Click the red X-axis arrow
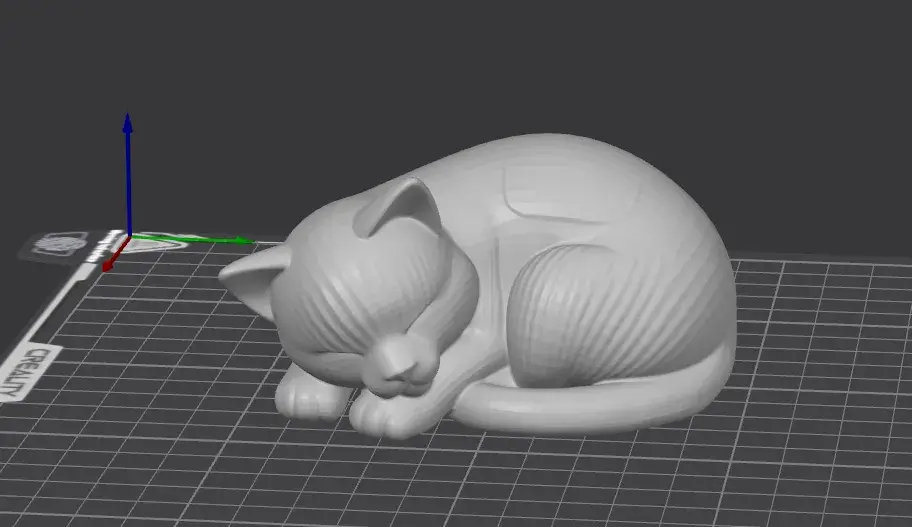This screenshot has height=527, width=912. [115, 255]
